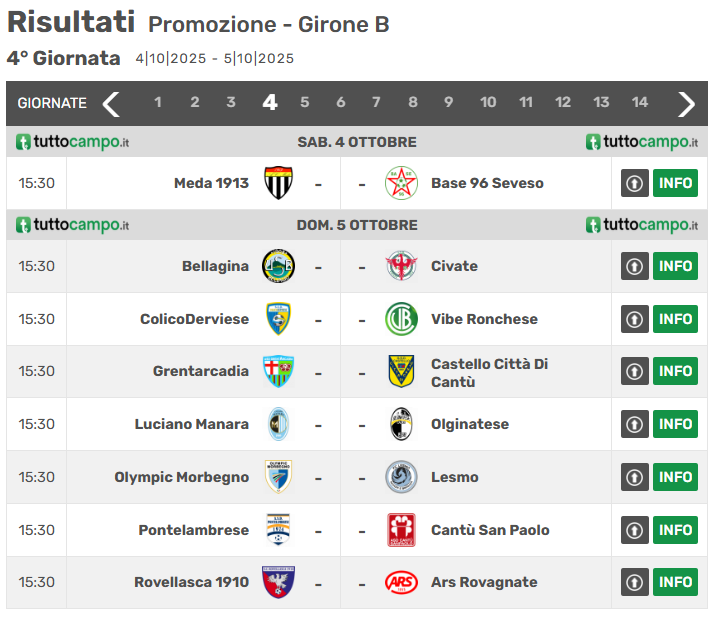The height and width of the screenshot is (623, 710).
Task: Click the Grentarcadia team name
Action: click(x=200, y=371)
